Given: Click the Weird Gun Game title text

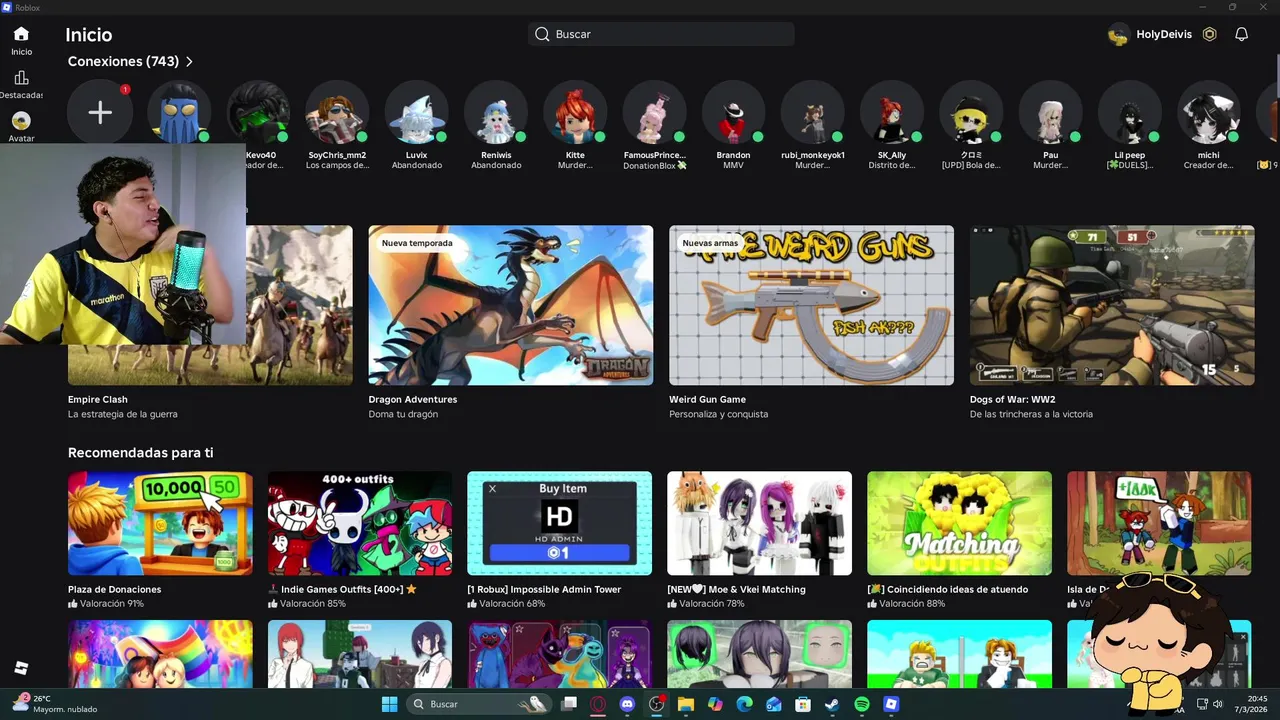Looking at the screenshot, I should (708, 399).
